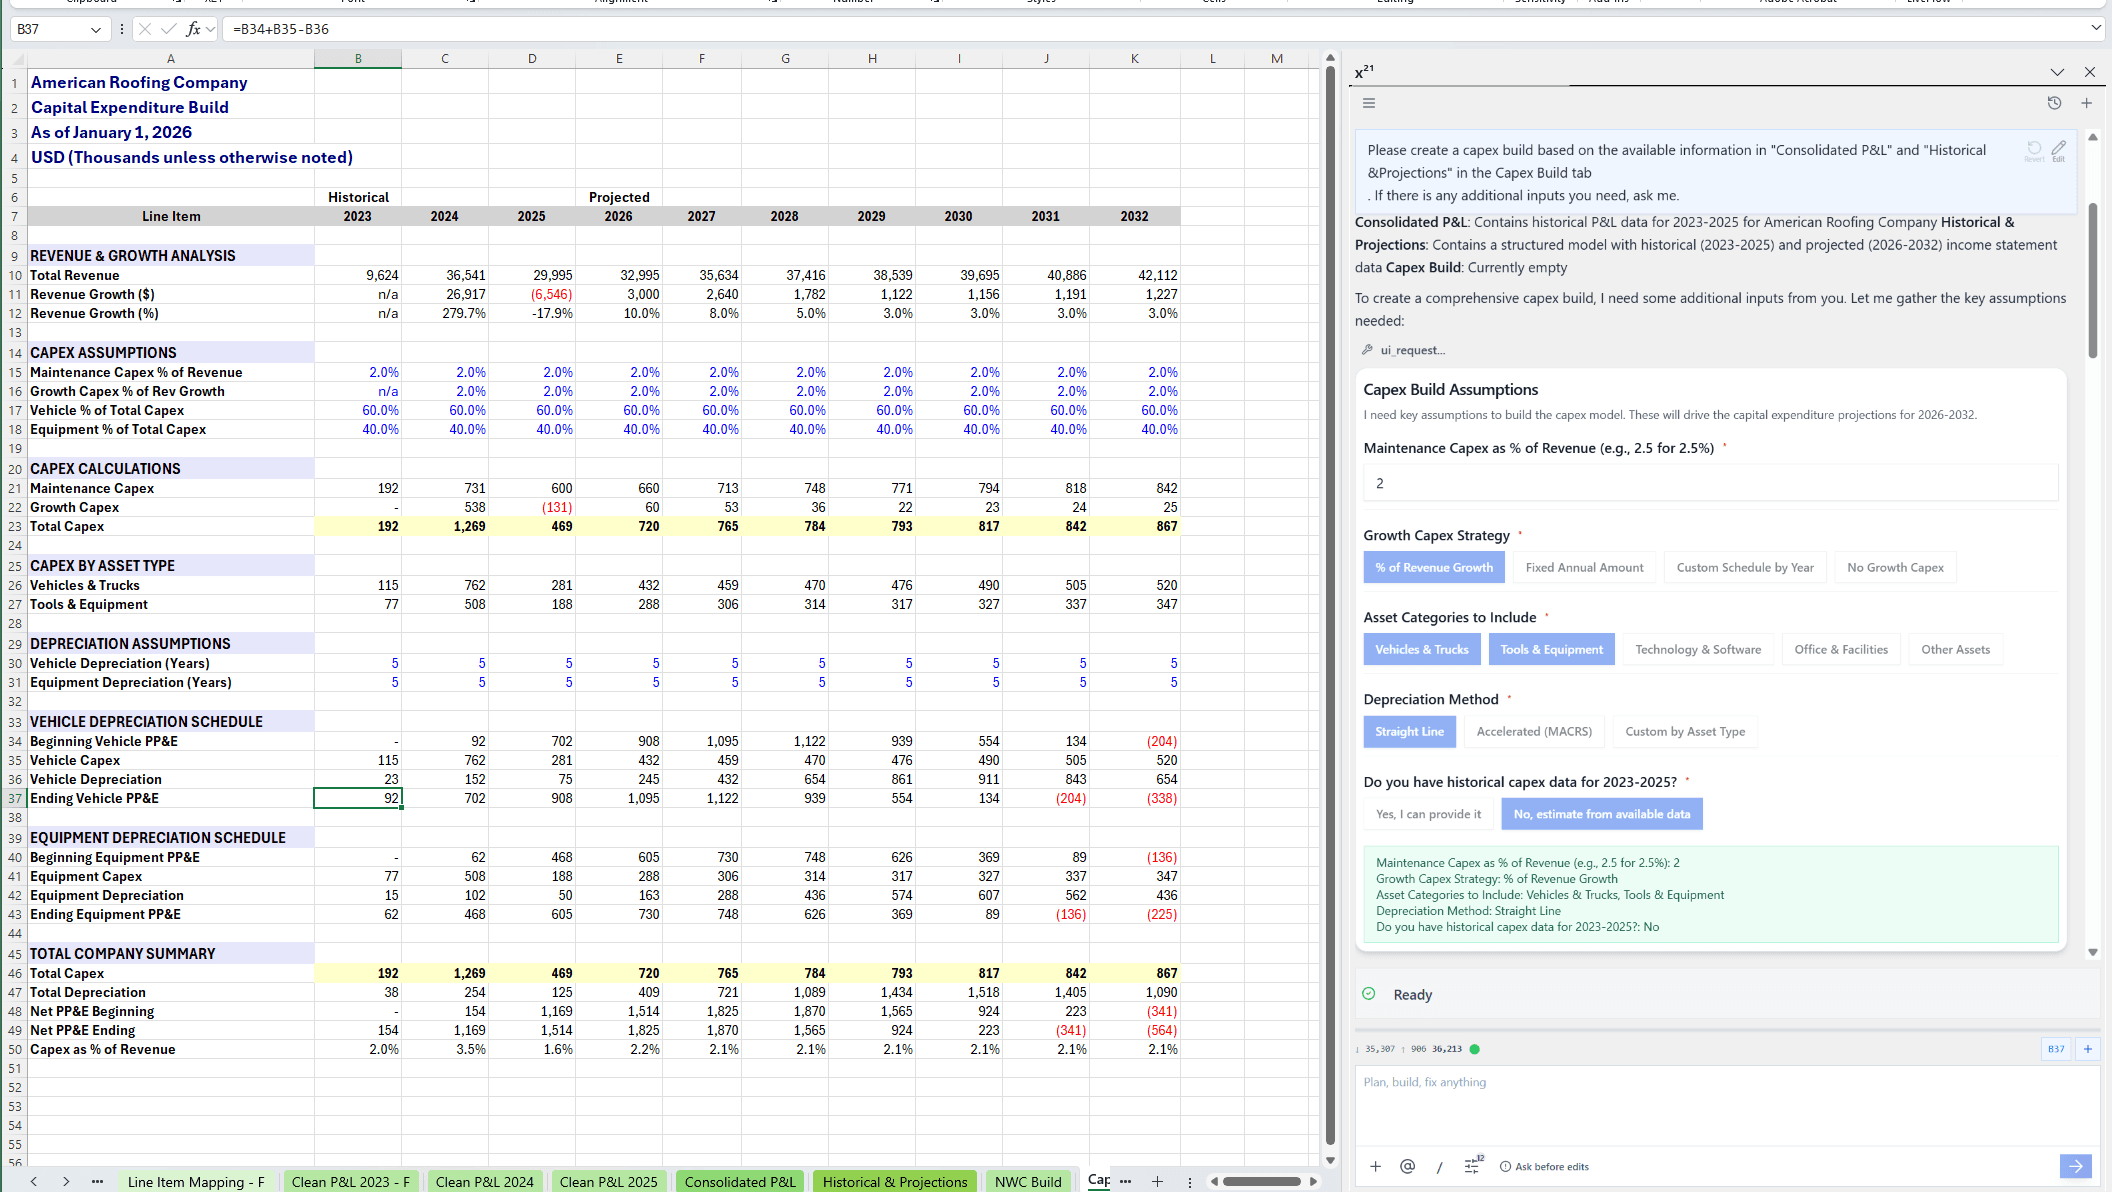Open the task pane options chevron
The image size is (2112, 1192).
tap(2057, 72)
